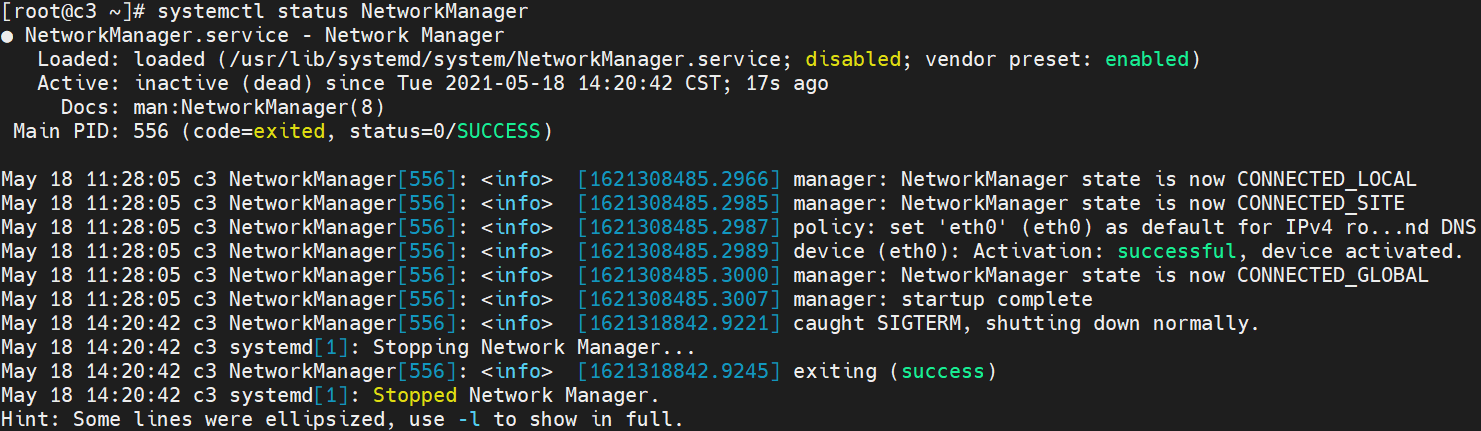Click the man:NetworkManager(8) docs reference

258,107
